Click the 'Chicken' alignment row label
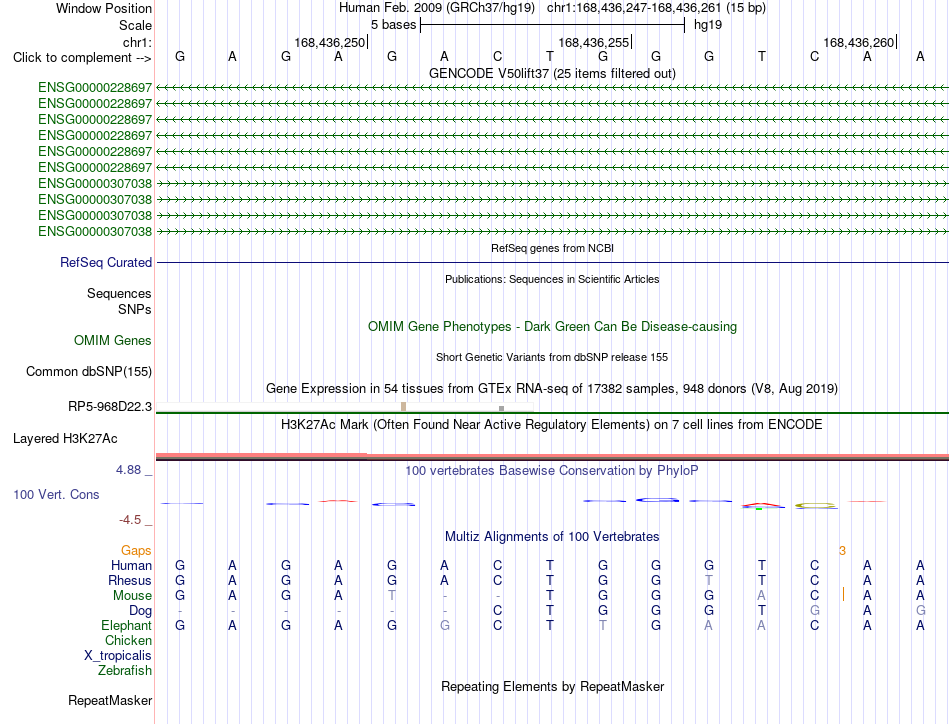 coord(128,640)
